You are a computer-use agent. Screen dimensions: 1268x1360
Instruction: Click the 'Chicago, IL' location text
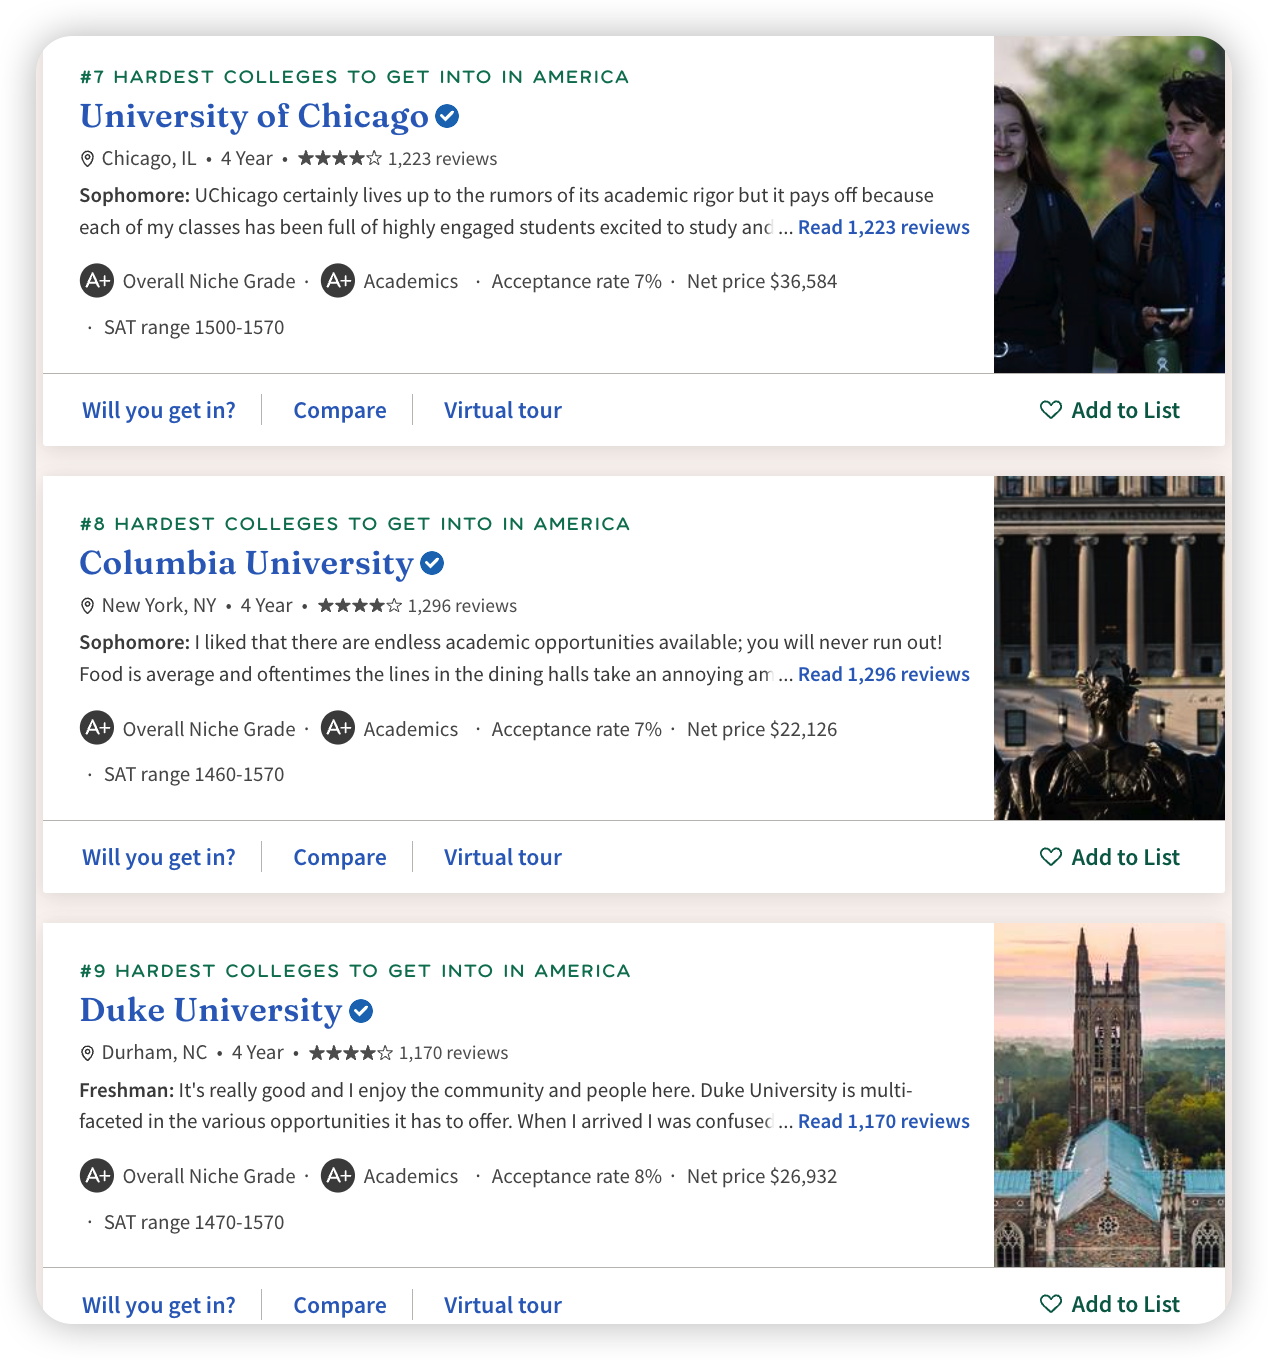tap(149, 159)
